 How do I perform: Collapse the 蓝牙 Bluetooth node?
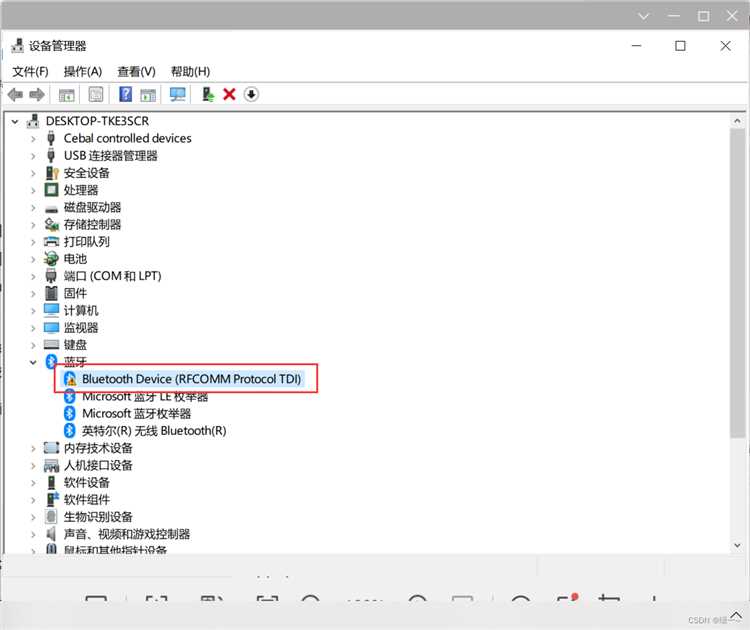point(33,362)
